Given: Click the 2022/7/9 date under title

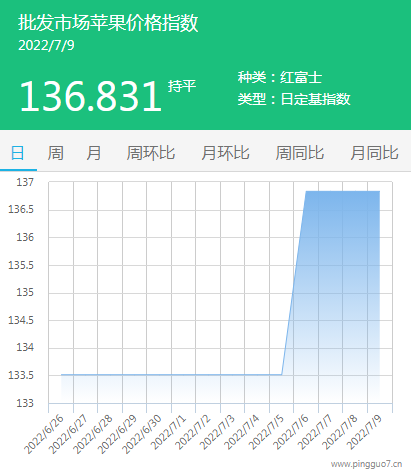Looking at the screenshot, I should pyautogui.click(x=46, y=46).
